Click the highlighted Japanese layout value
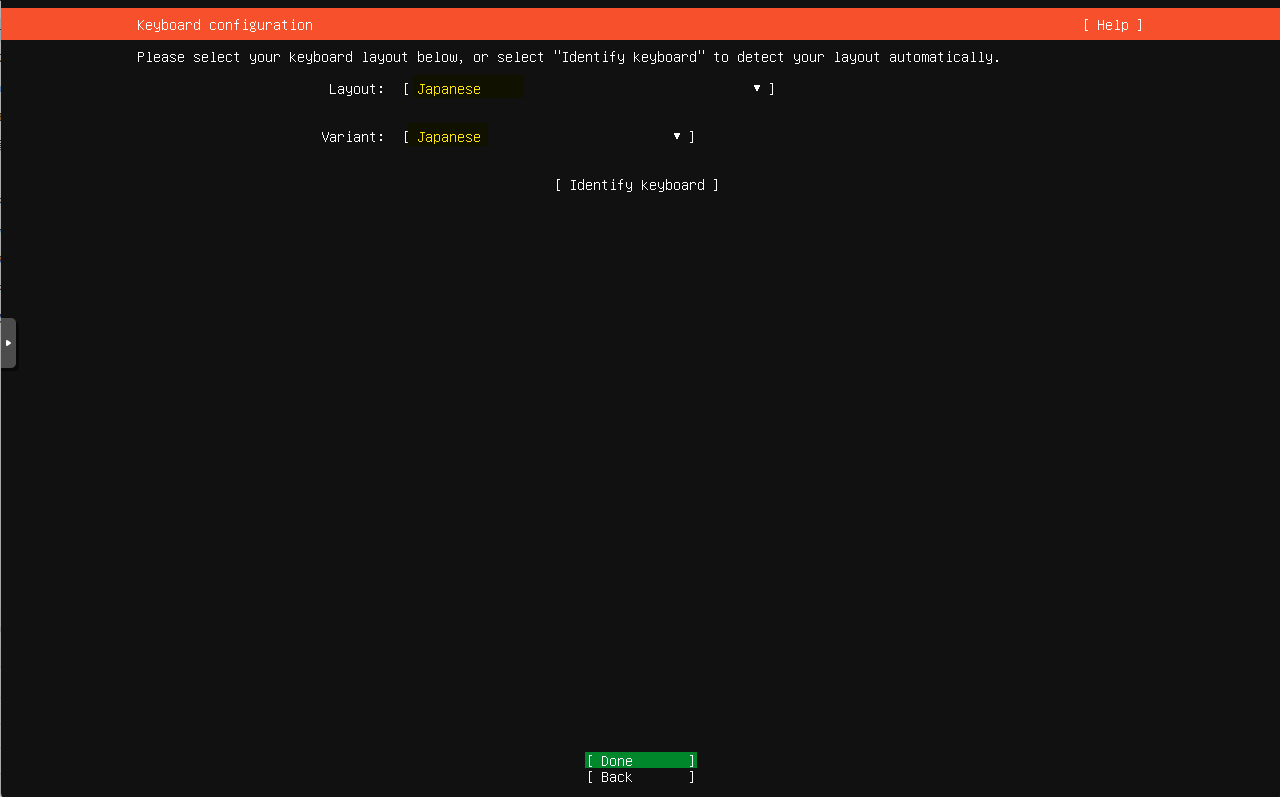Screen dimensions: 1280x797 [x=448, y=88]
